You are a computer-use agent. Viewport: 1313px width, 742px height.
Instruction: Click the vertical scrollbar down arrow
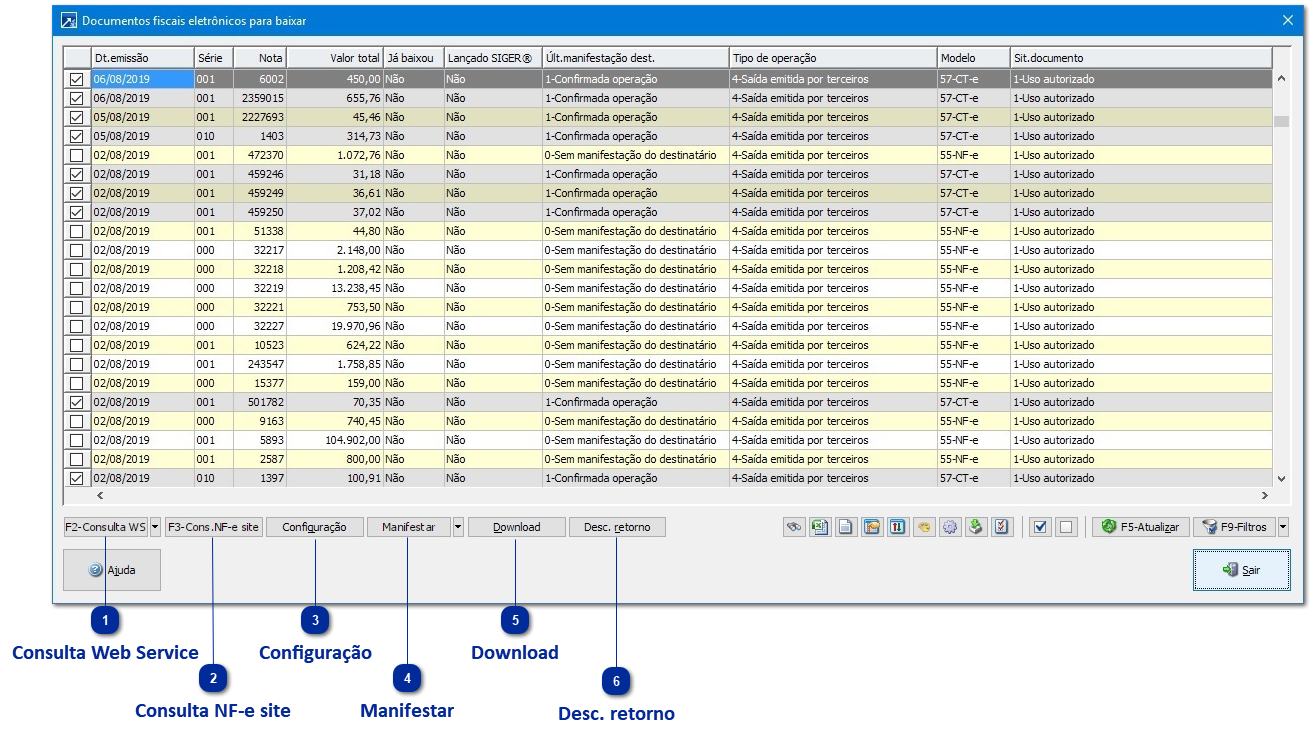[x=1281, y=479]
